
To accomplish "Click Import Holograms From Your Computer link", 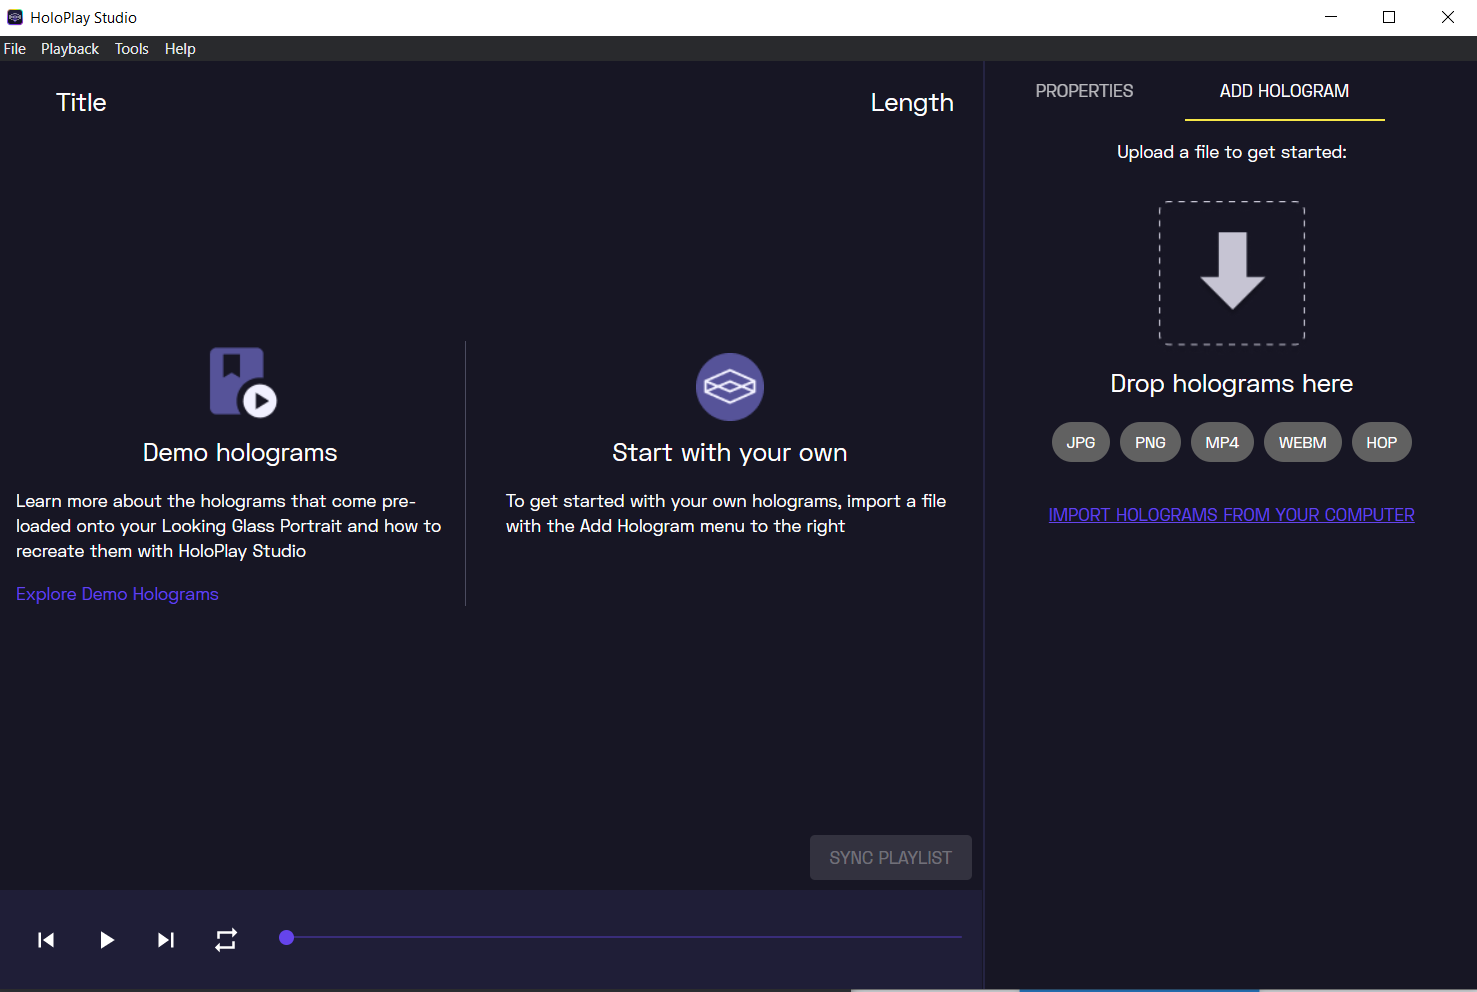I will pyautogui.click(x=1232, y=515).
